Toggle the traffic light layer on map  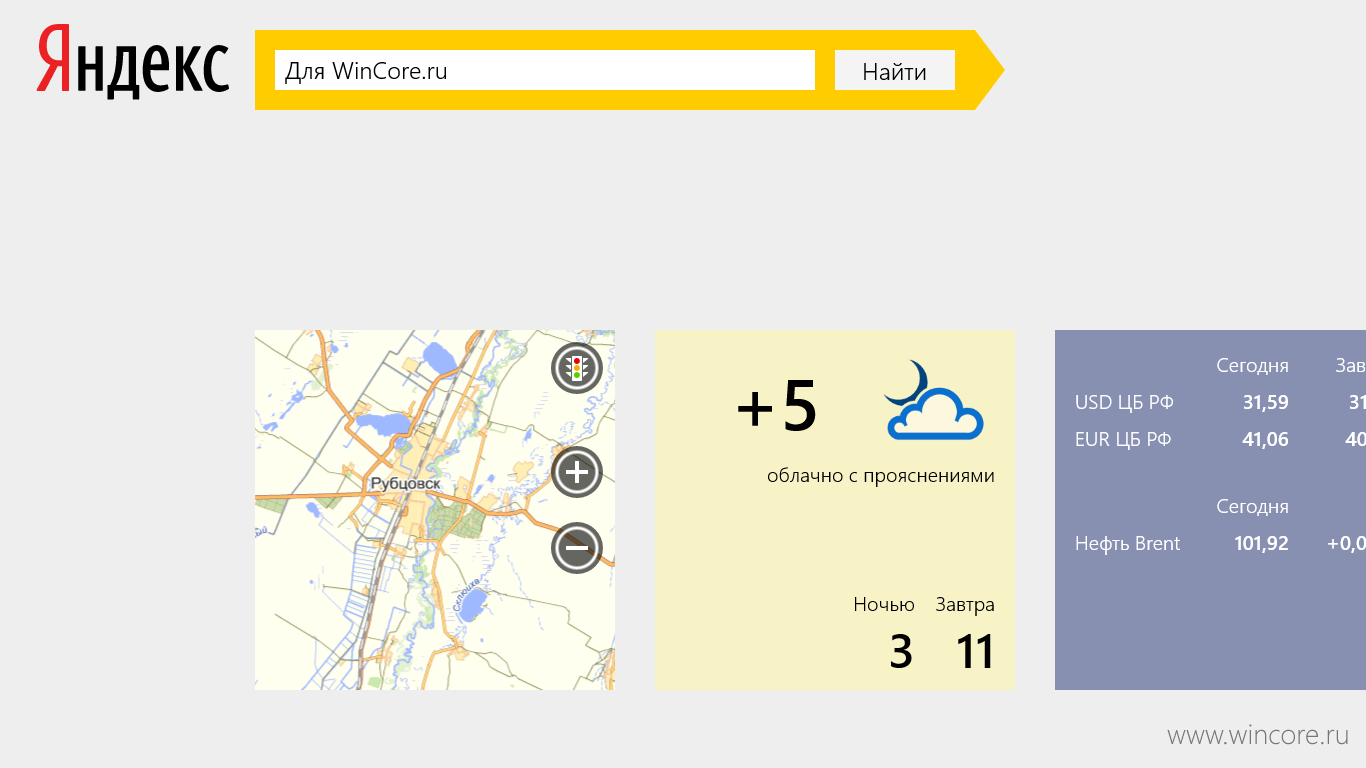click(577, 368)
